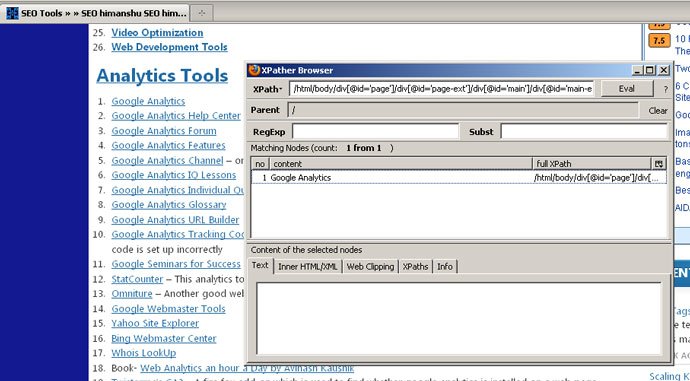Open the Google Analytics Glossary link
690x381 pixels.
[169, 205]
